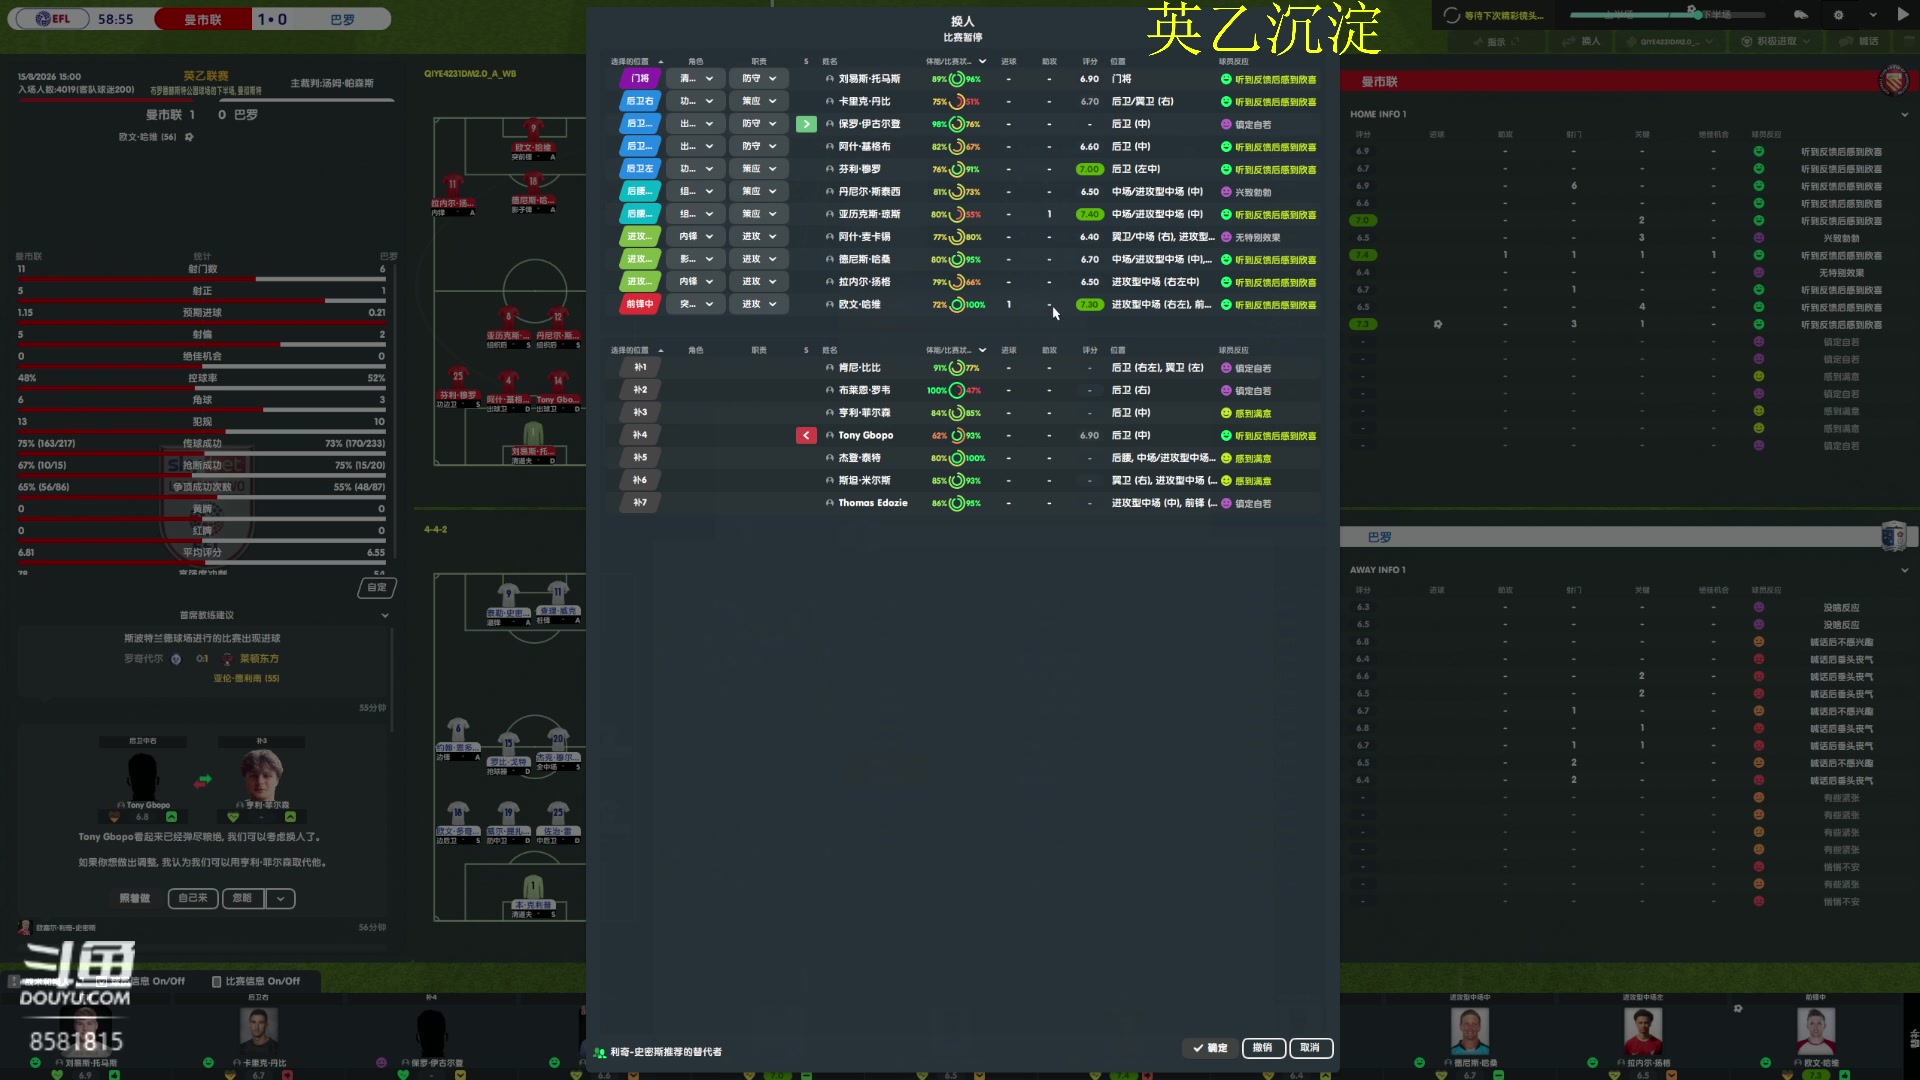Click the play resume match icon
Screen dimensions: 1920x1080
(1902, 15)
